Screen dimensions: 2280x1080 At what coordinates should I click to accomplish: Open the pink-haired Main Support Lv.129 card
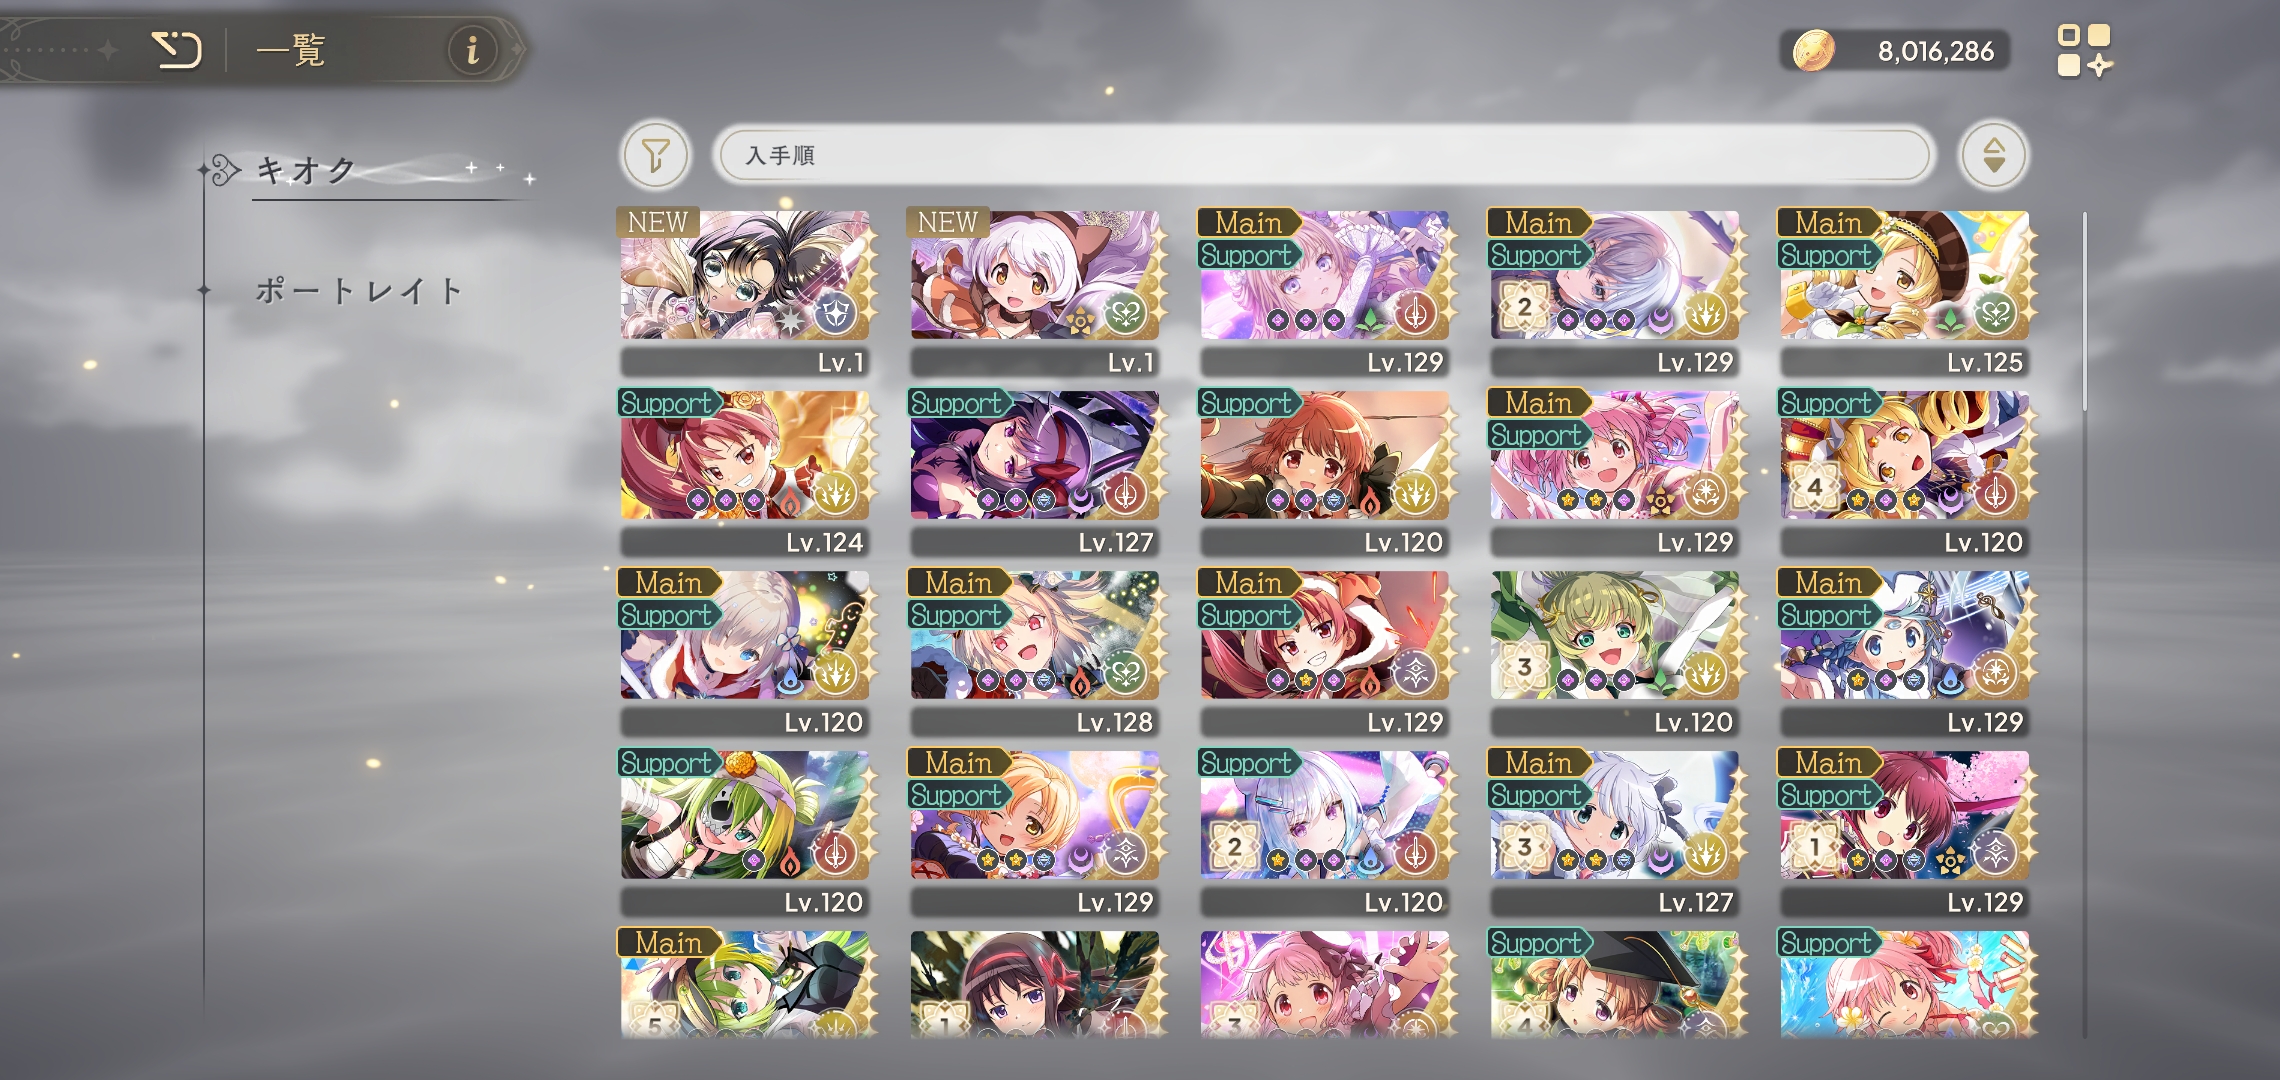pyautogui.click(x=1615, y=471)
